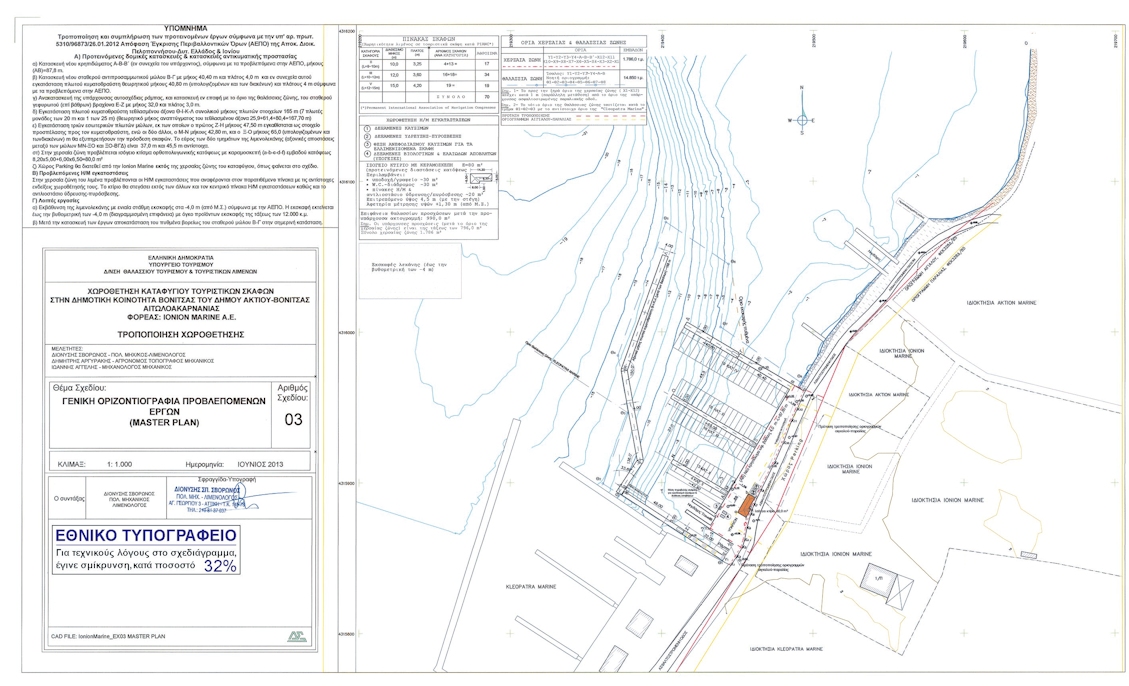The image size is (1129, 686).
Task: Click circled number 1 in the H/M legend
Action: coord(367,129)
